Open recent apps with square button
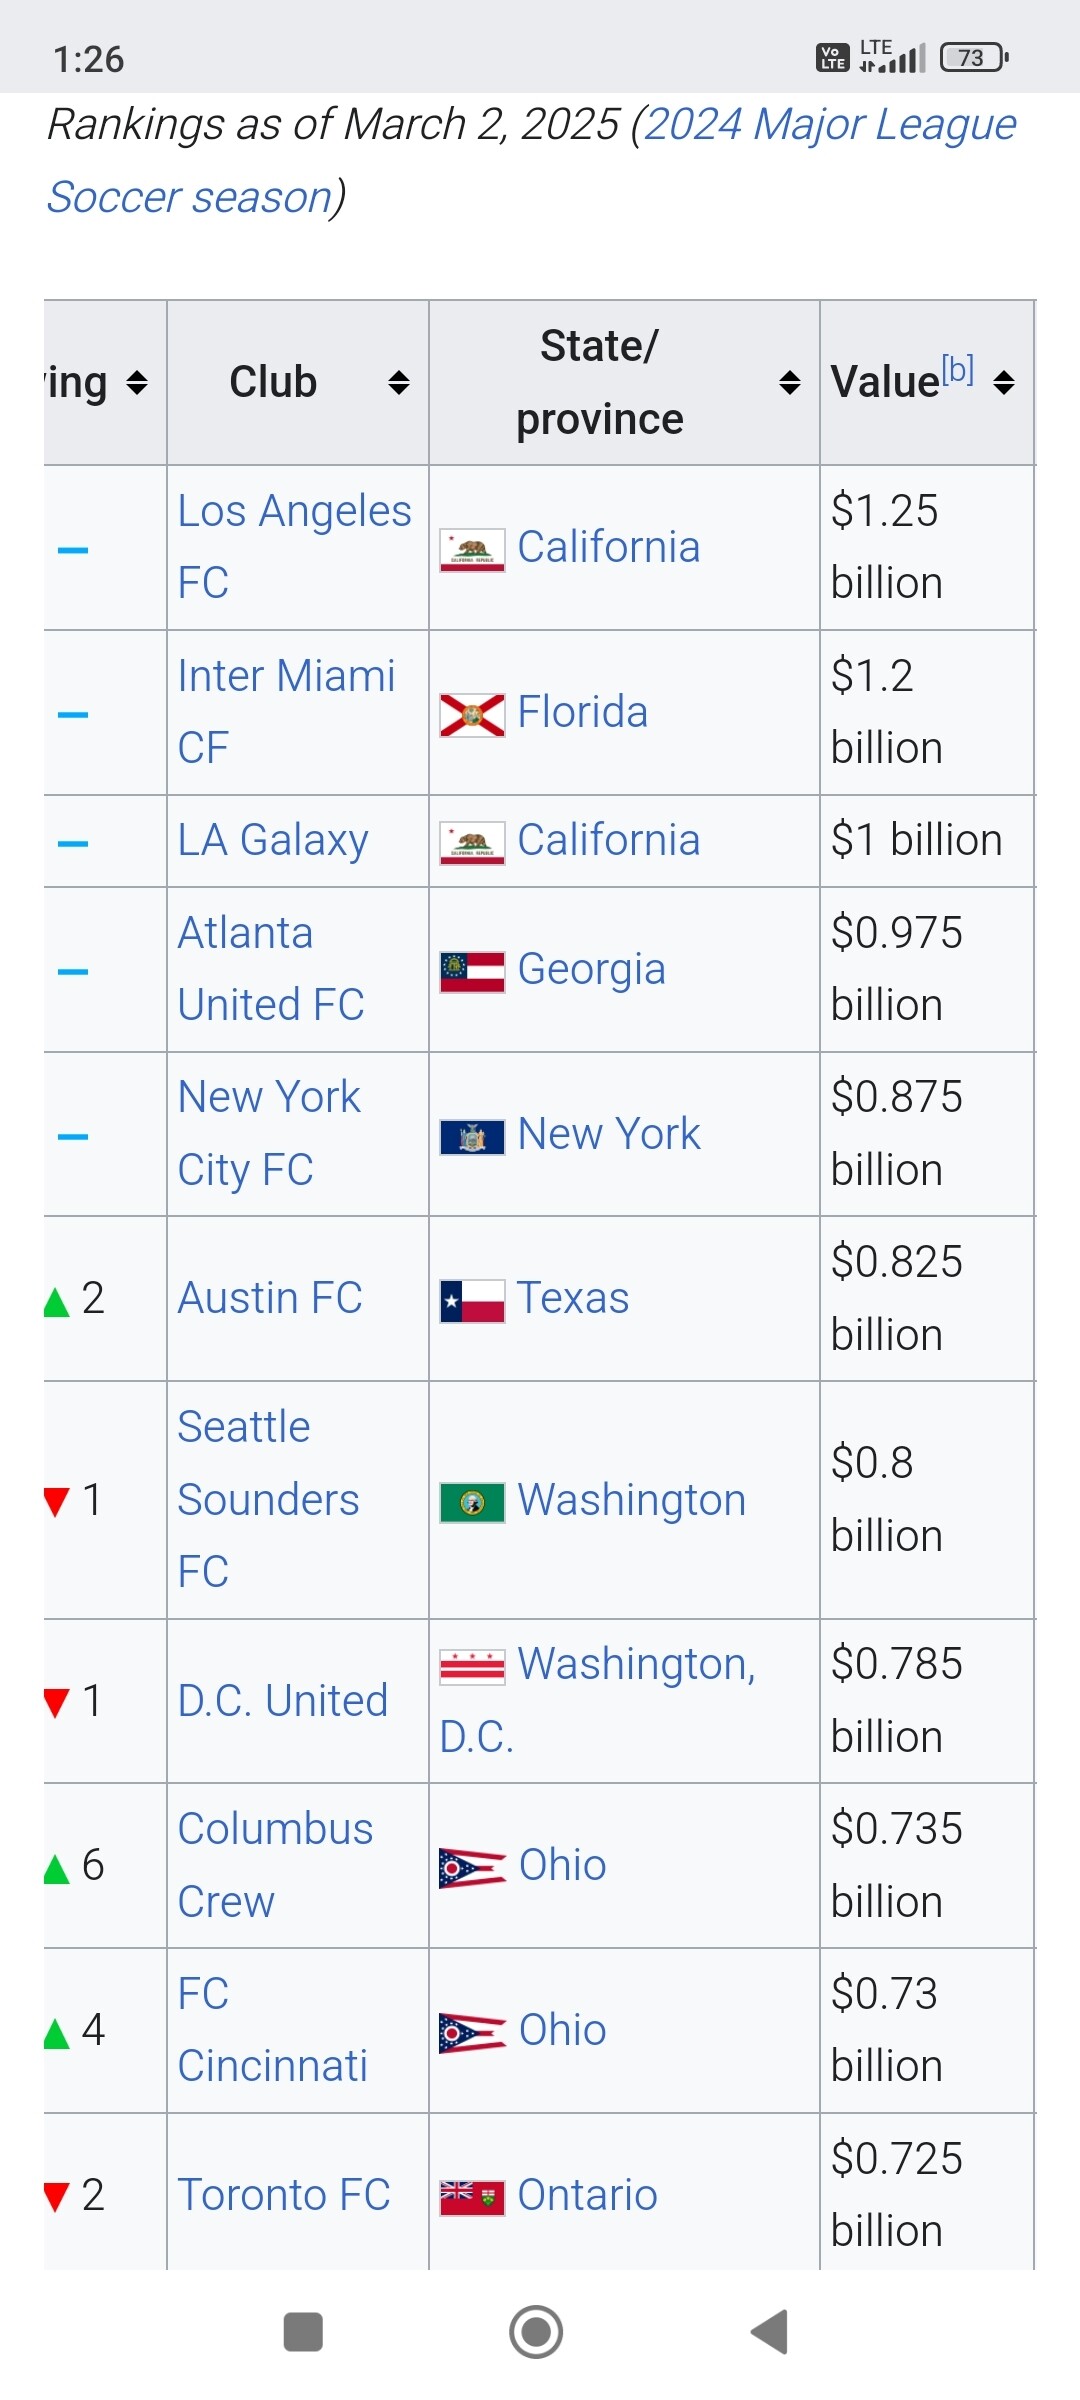This screenshot has height=2400, width=1080. (x=303, y=2332)
